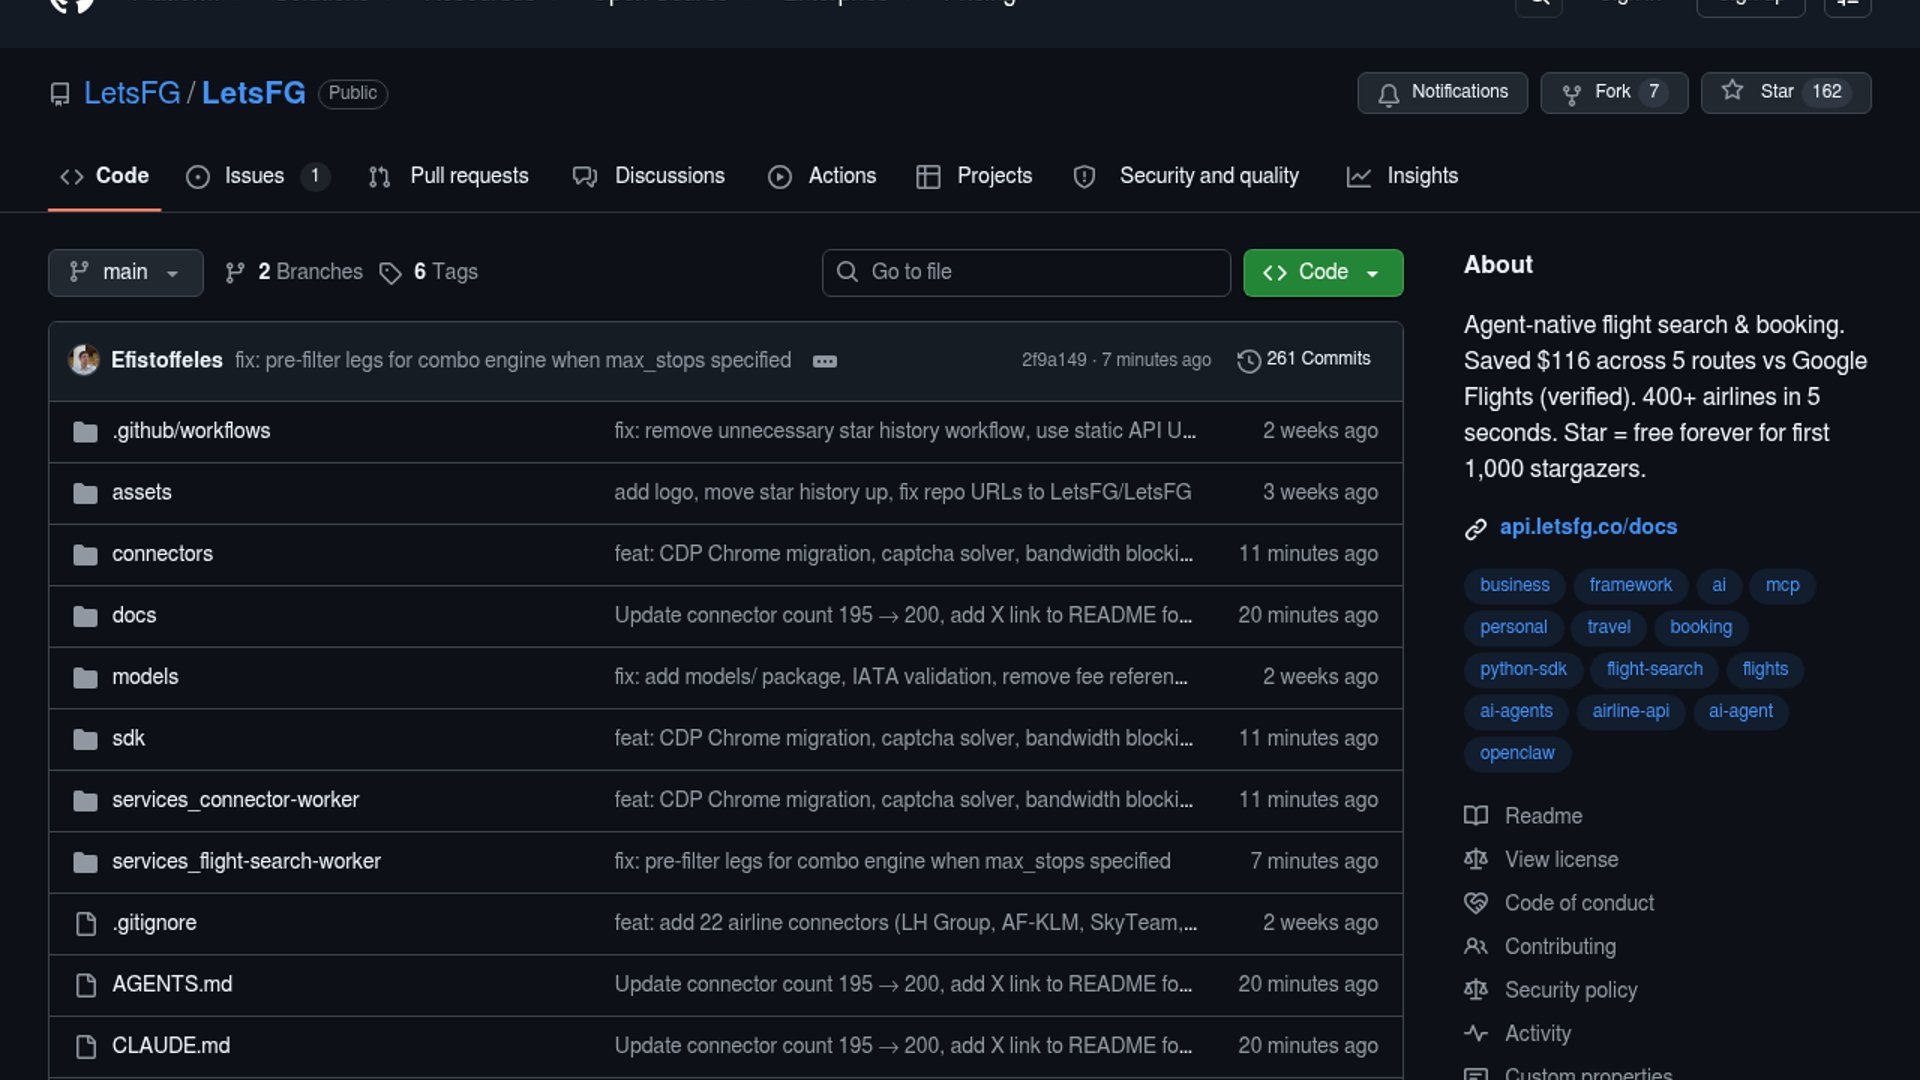Screen dimensions: 1920x1080
Task: Open the main branch dropdown
Action: [125, 273]
